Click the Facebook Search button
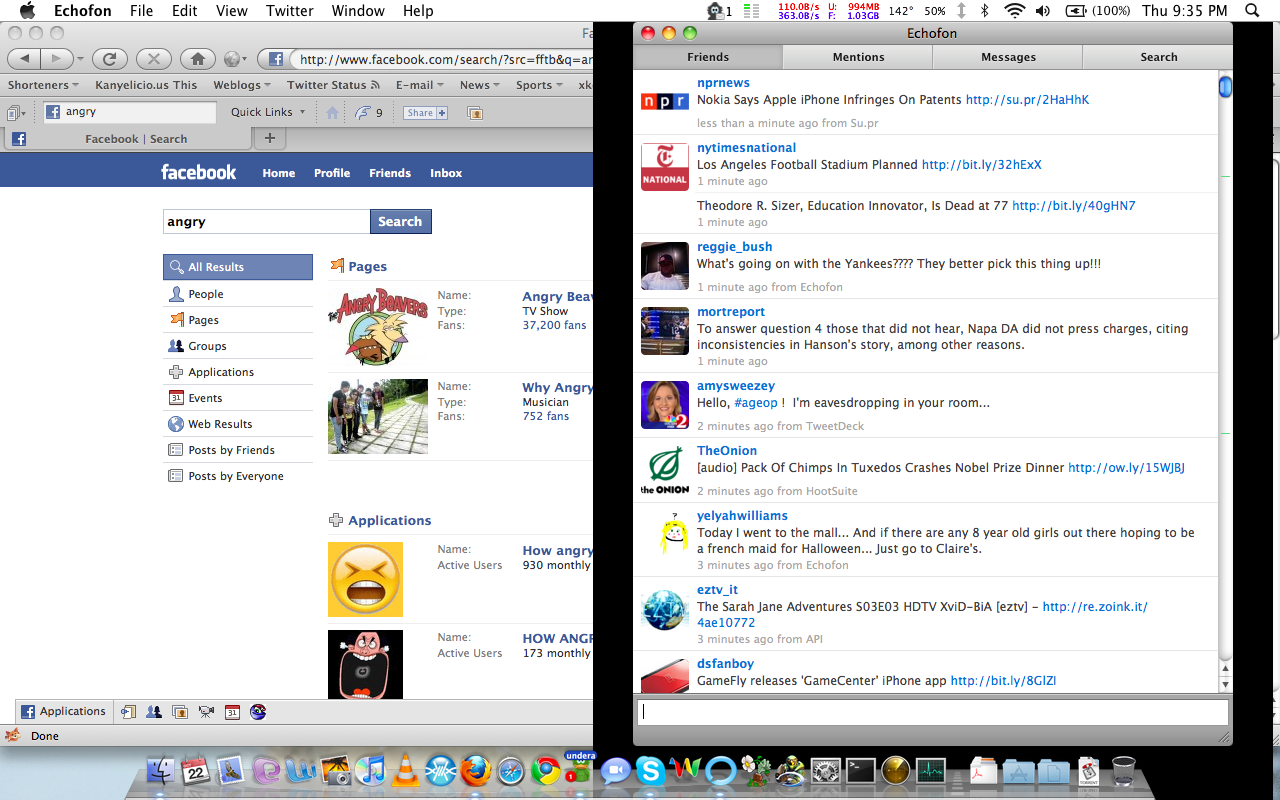1280x800 pixels. click(x=400, y=221)
